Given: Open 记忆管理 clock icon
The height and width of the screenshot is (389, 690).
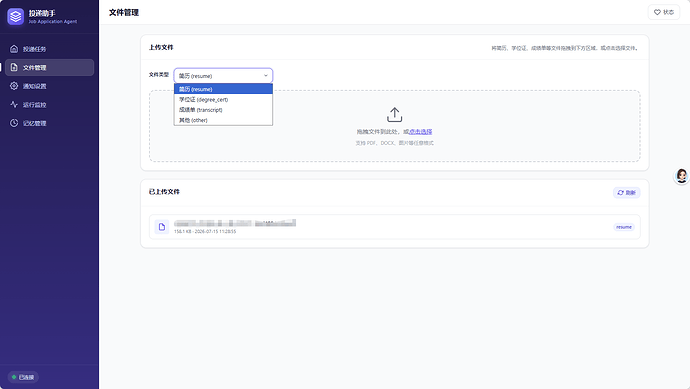Looking at the screenshot, I should (14, 123).
